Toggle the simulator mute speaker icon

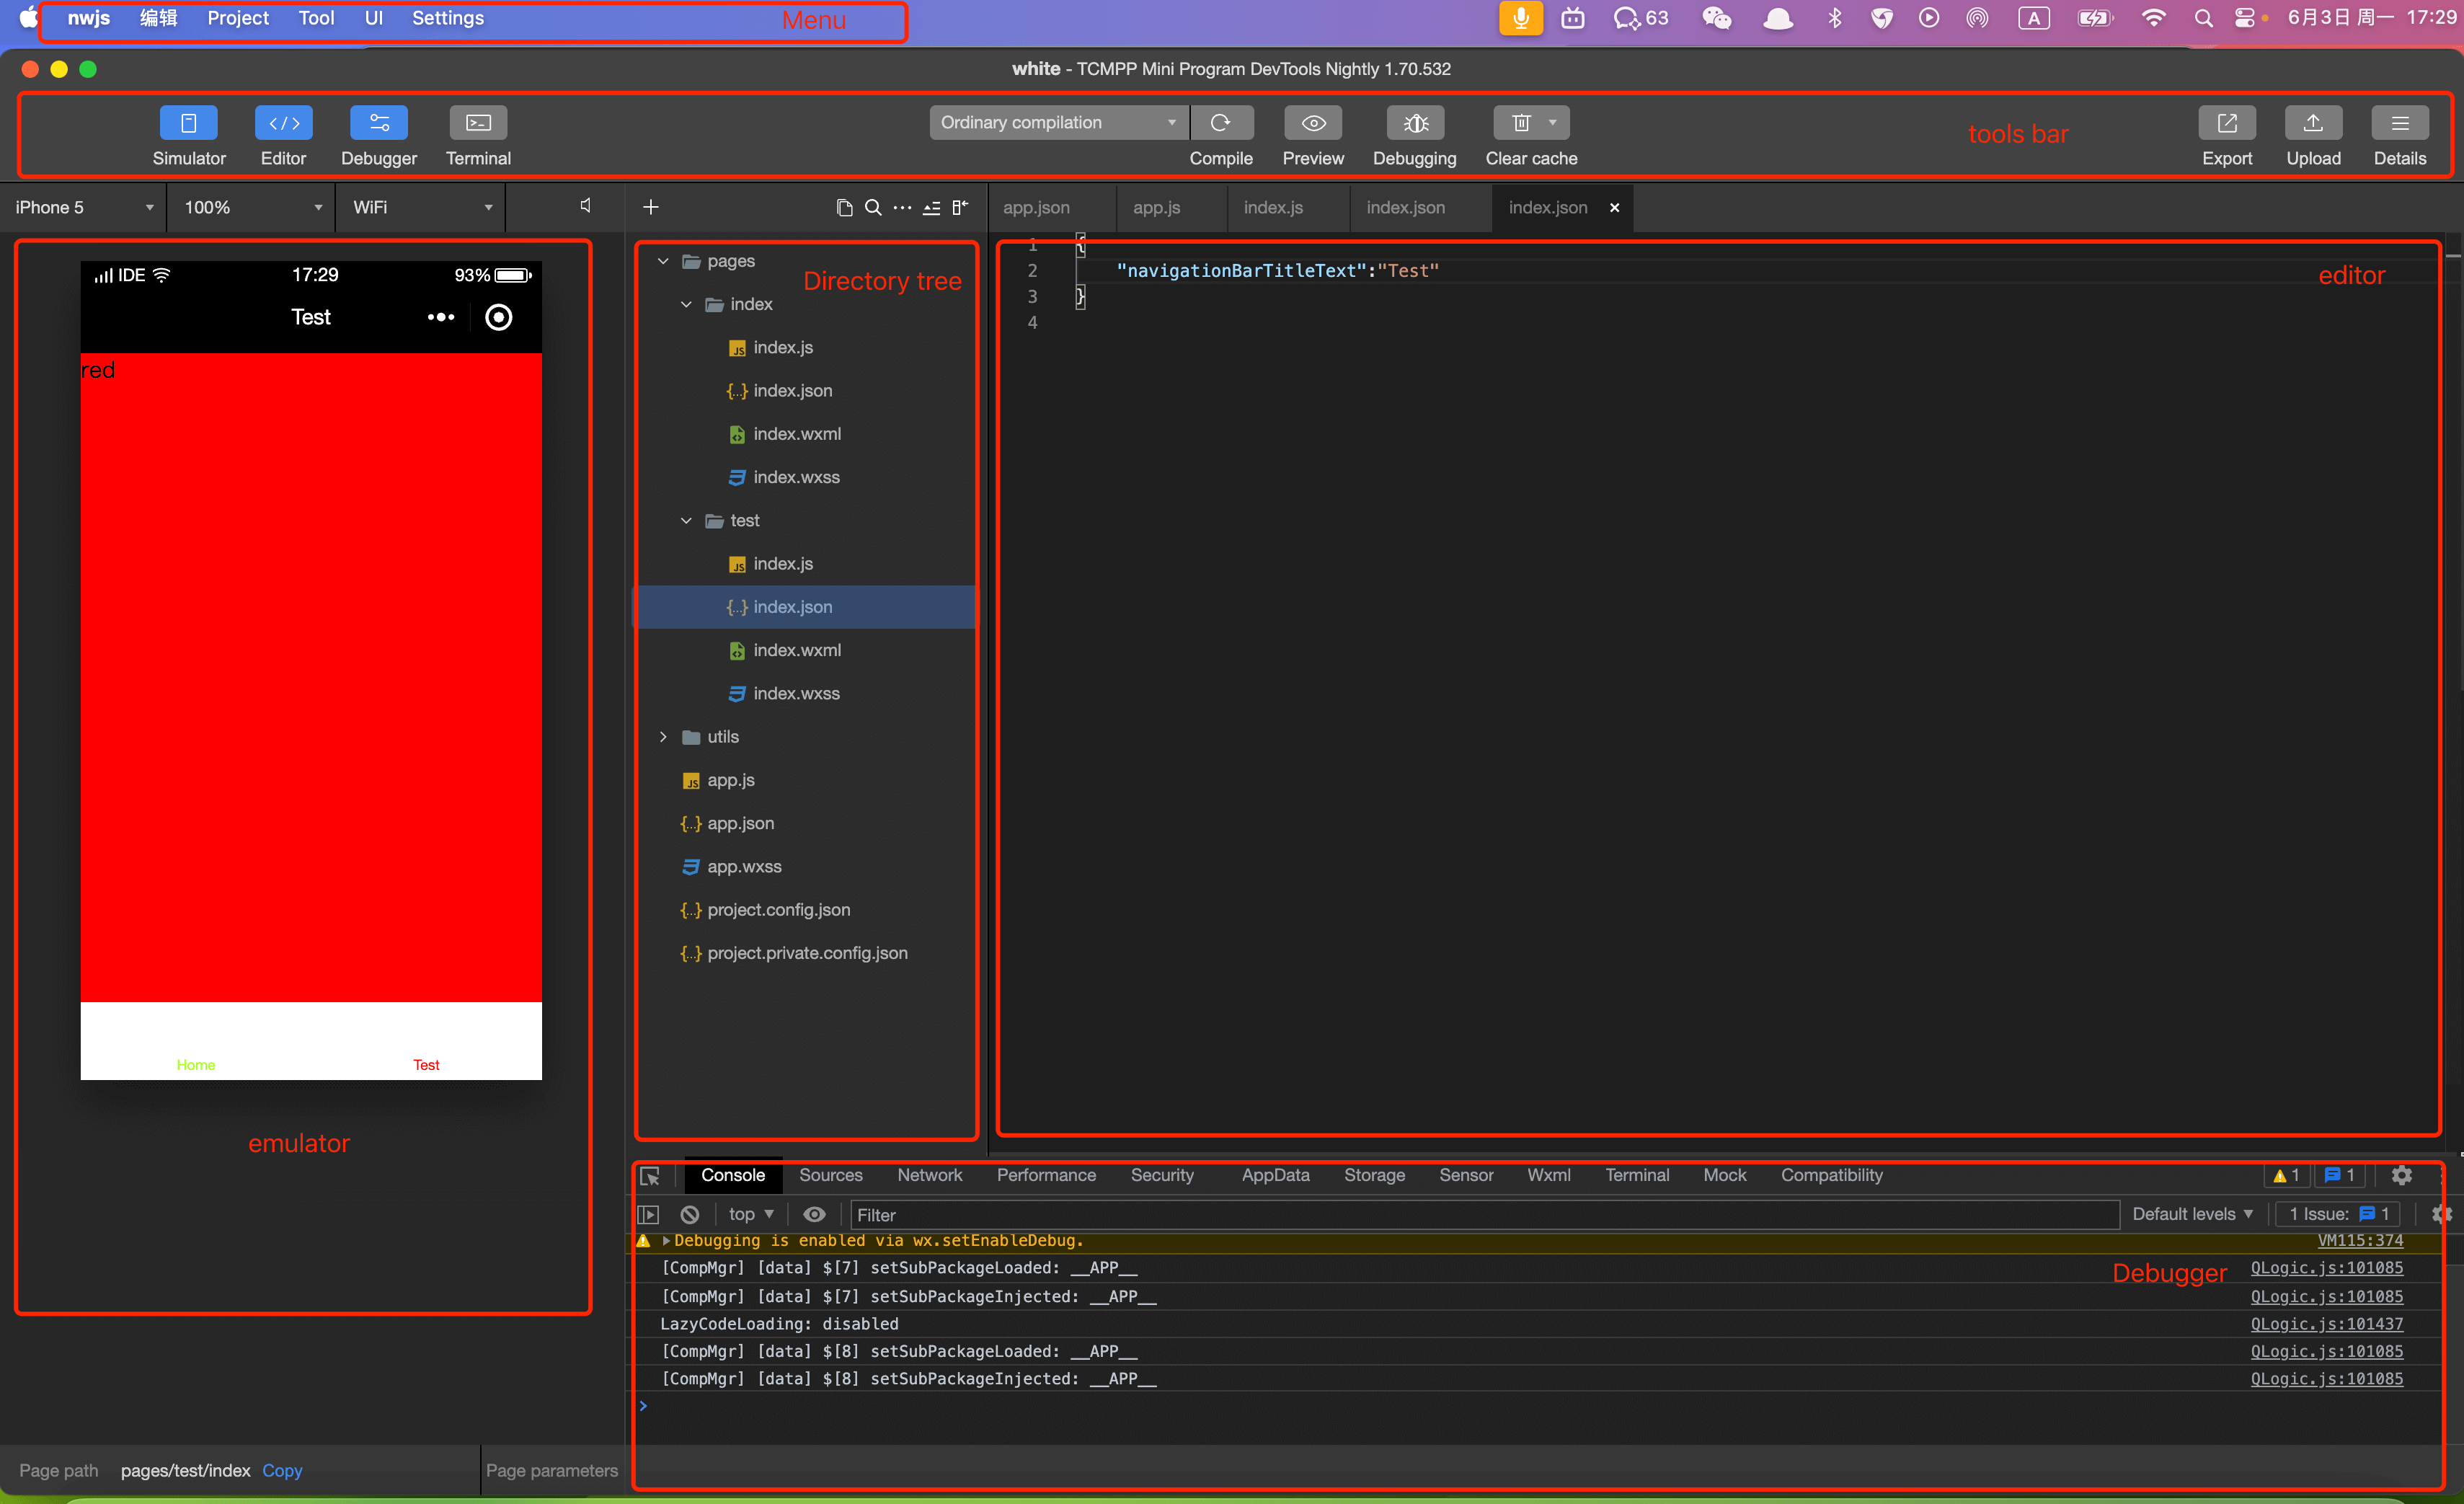click(x=586, y=206)
